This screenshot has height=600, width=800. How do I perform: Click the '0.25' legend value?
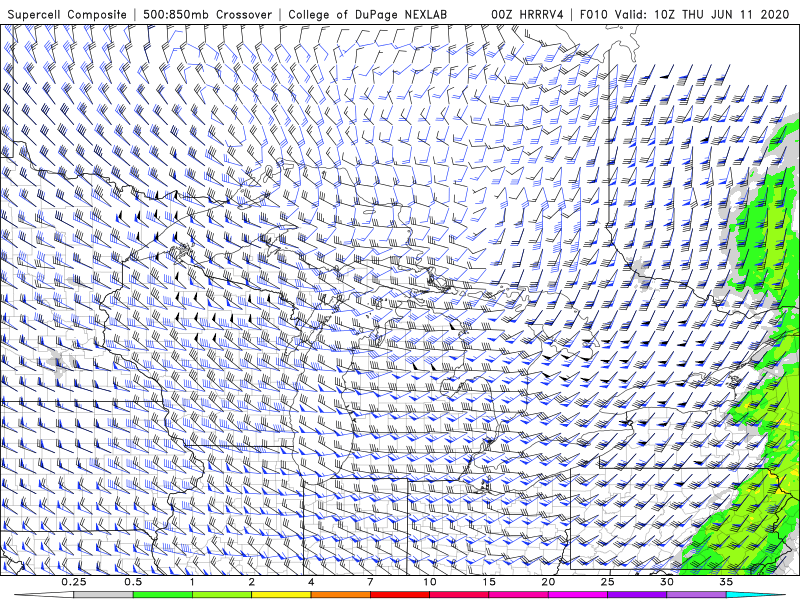click(x=73, y=582)
